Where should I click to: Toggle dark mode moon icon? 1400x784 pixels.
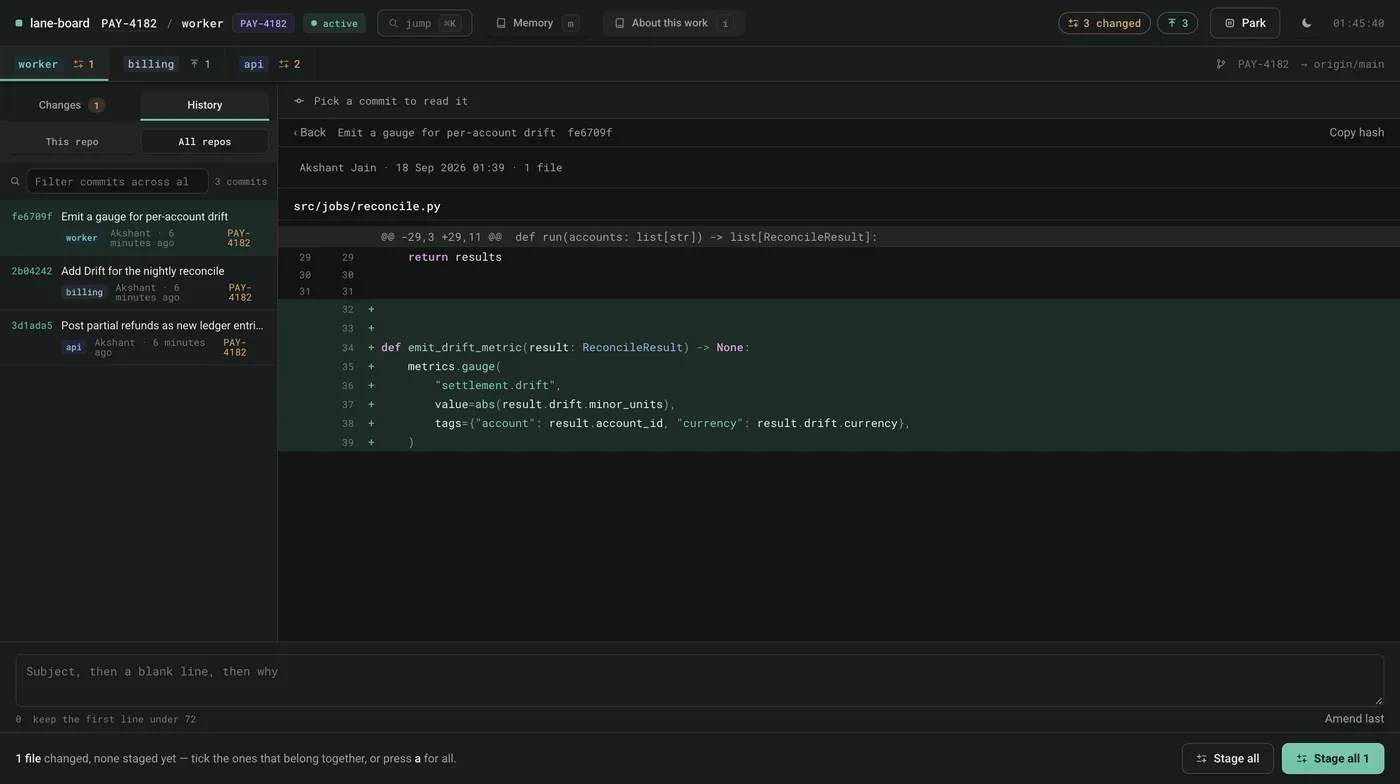(x=1306, y=23)
